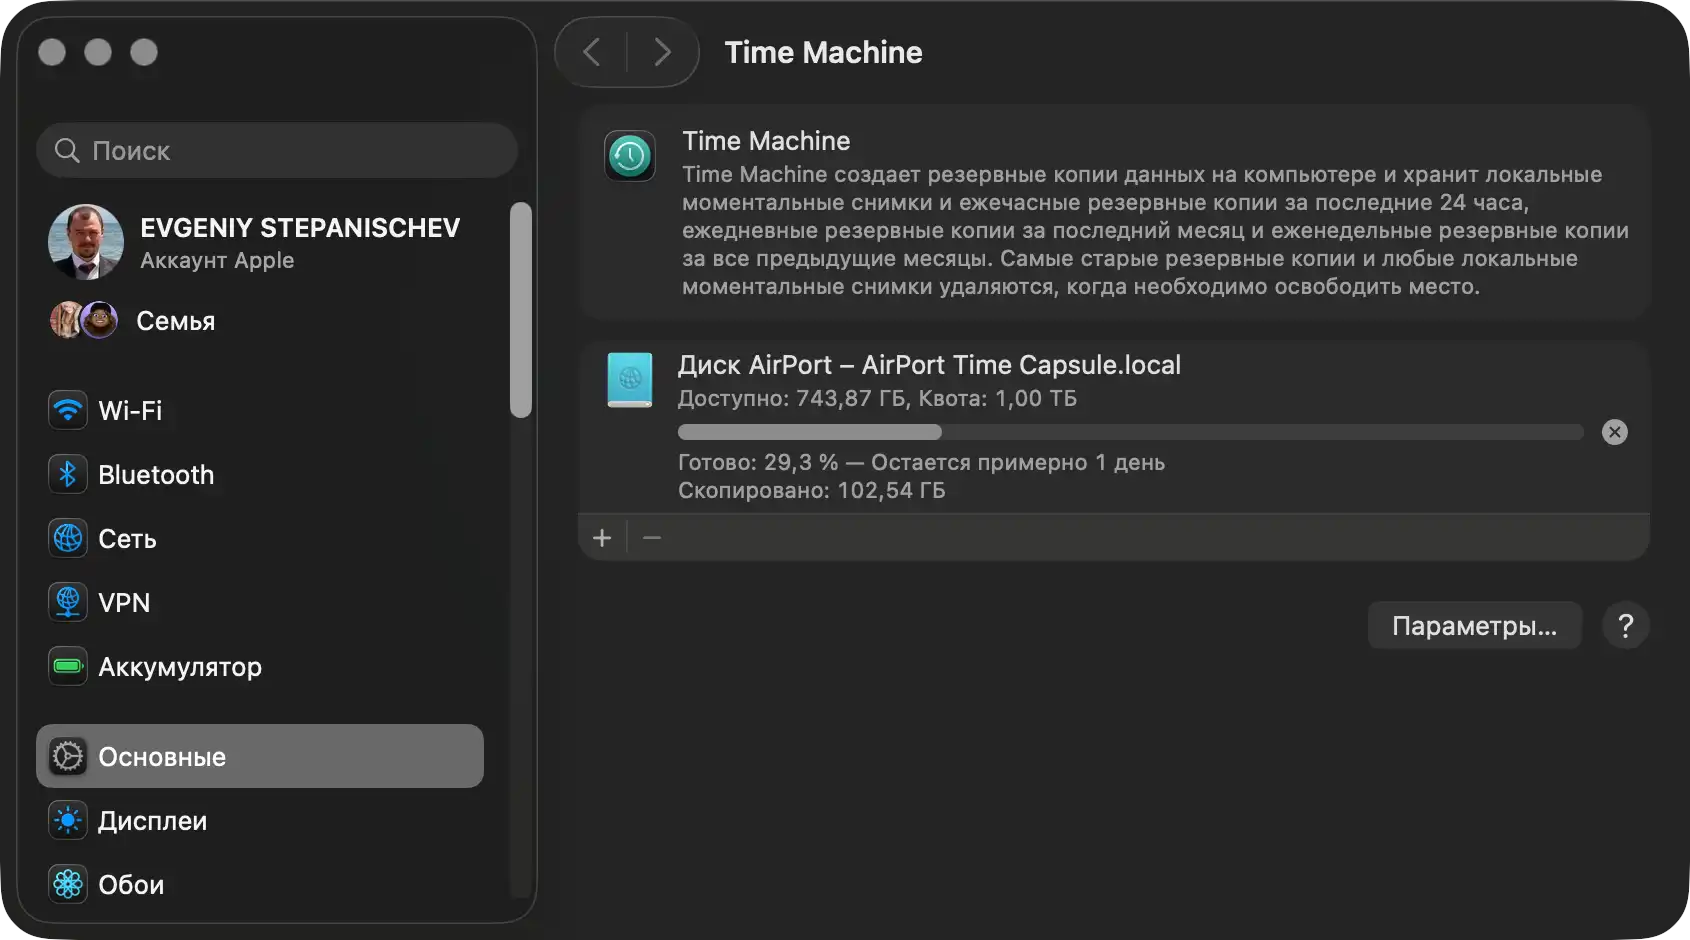Select the Основные gear icon

pyautogui.click(x=68, y=756)
